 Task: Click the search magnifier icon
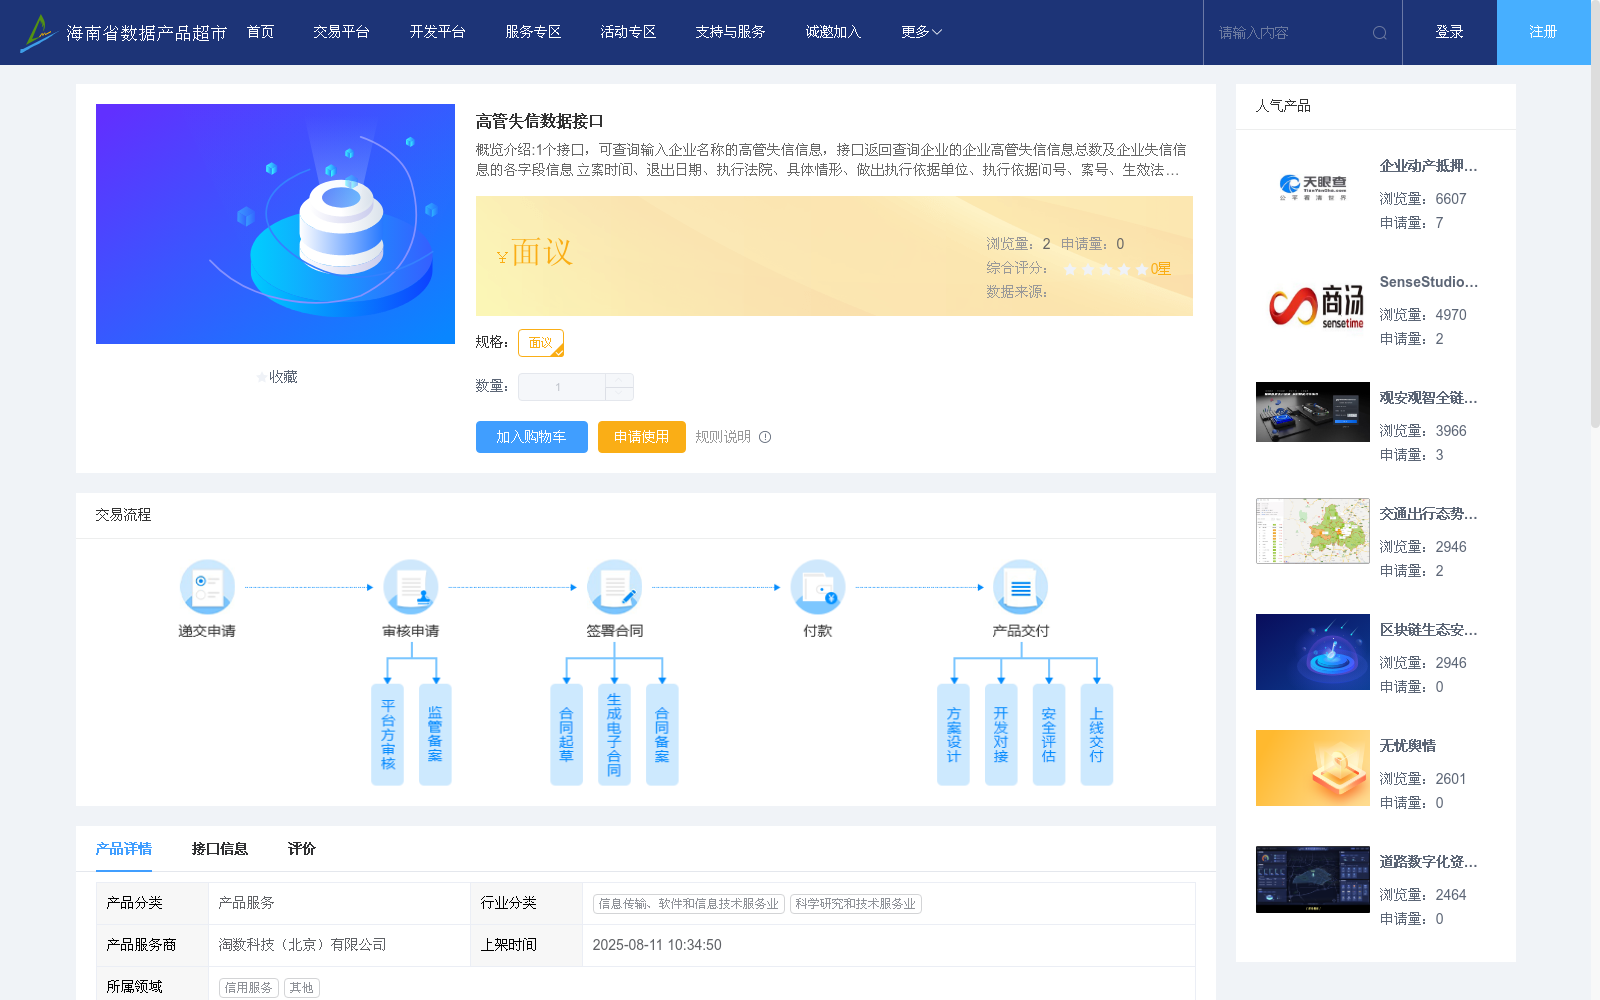1380,32
